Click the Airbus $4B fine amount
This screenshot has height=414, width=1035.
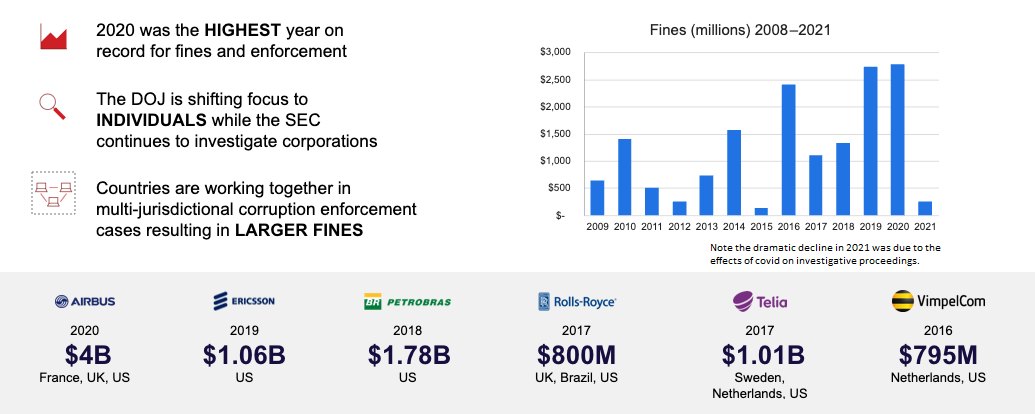tap(88, 355)
